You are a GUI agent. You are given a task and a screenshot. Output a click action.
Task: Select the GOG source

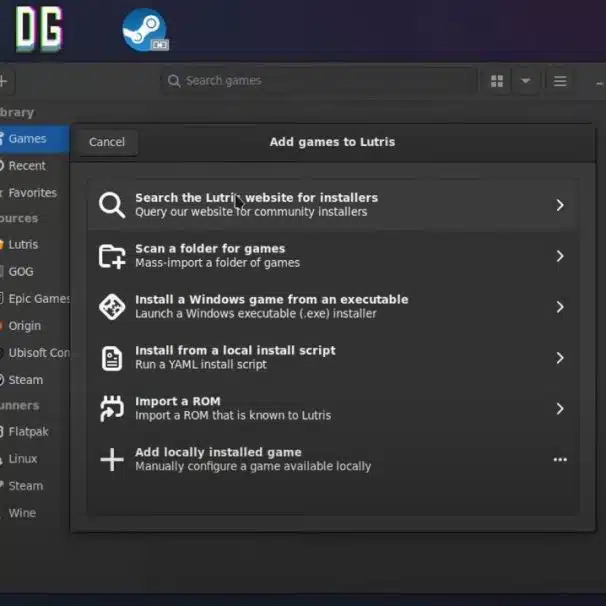click(34, 272)
